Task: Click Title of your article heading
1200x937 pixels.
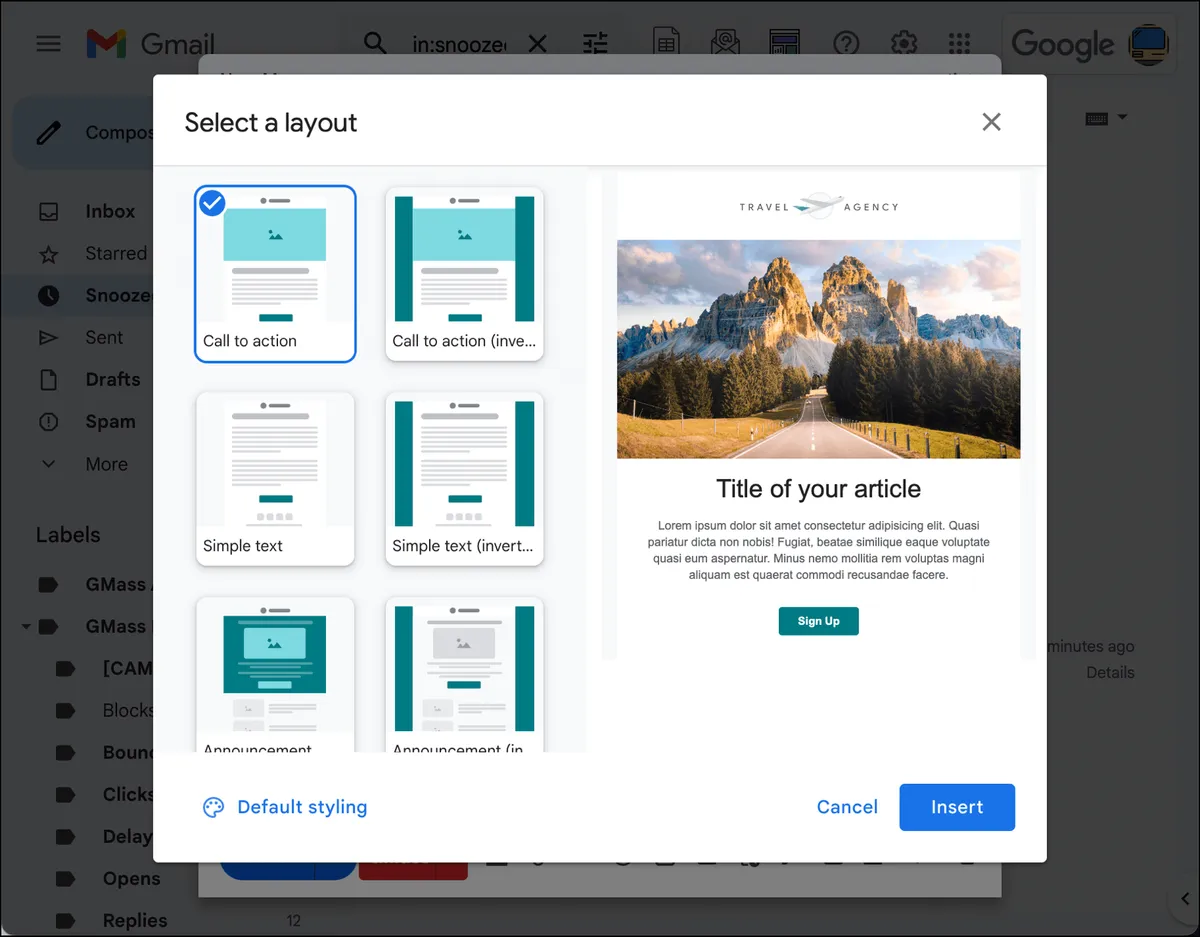Action: [x=818, y=489]
